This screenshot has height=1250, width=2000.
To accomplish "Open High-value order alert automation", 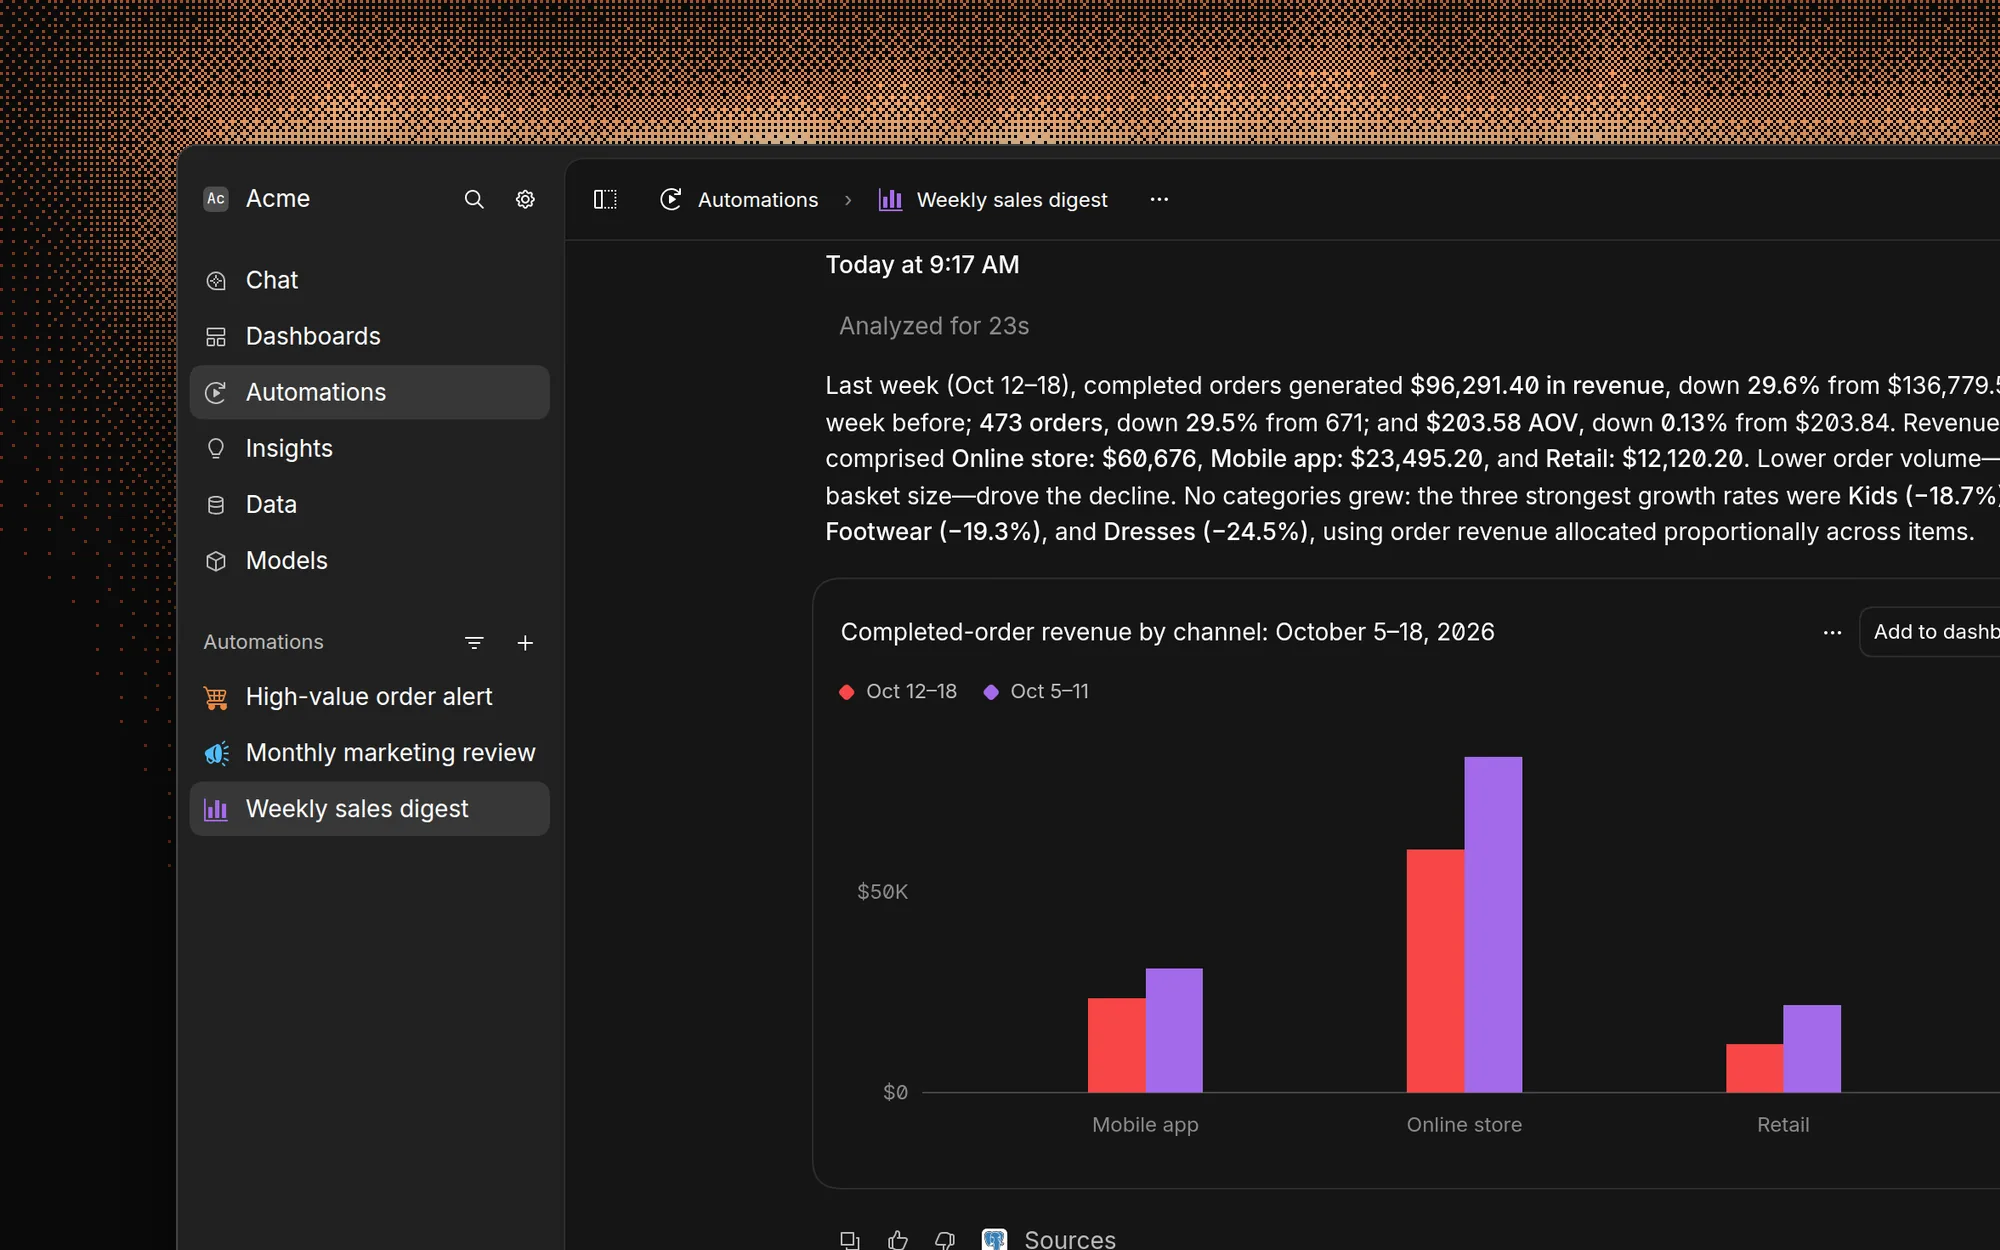I will pos(369,697).
